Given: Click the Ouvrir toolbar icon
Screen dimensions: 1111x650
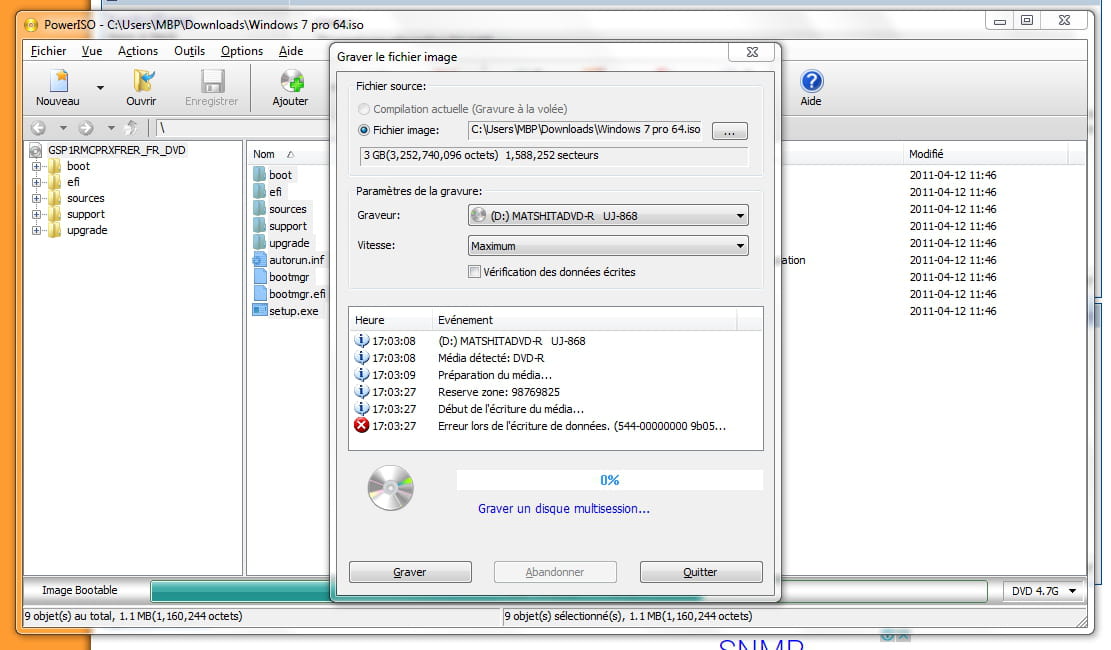Looking at the screenshot, I should 142,81.
